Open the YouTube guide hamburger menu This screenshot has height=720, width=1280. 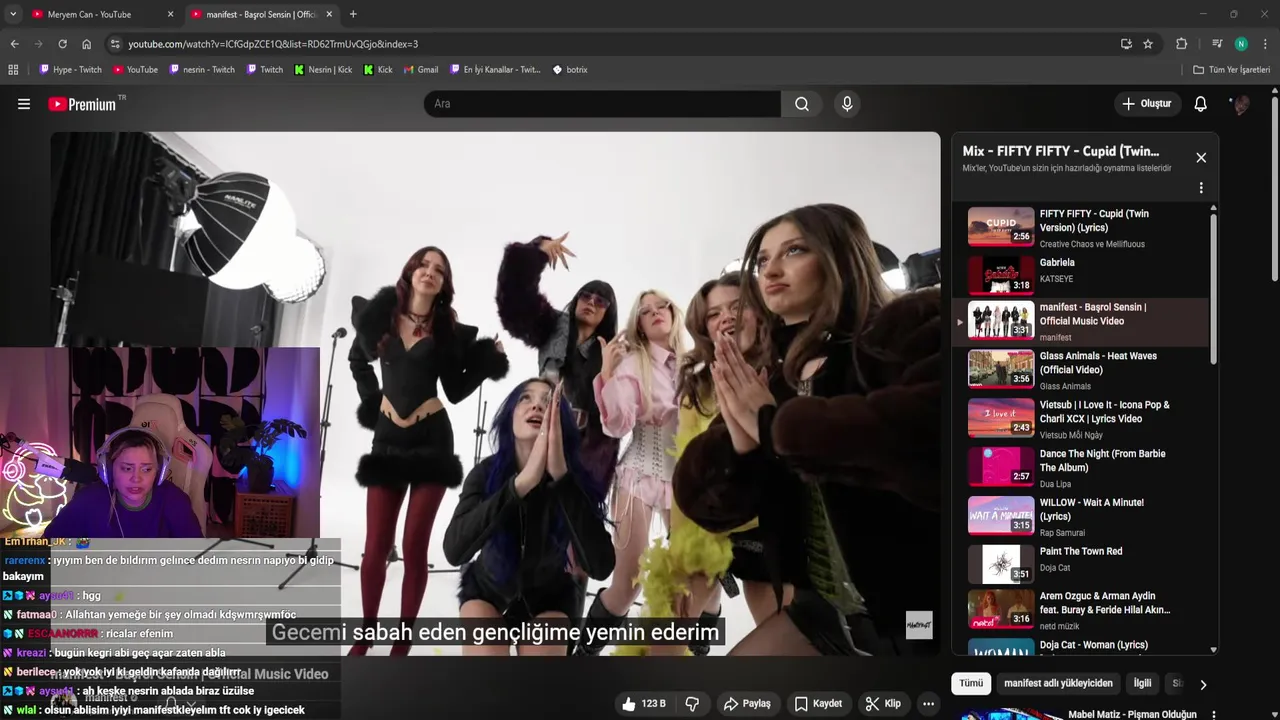point(24,104)
